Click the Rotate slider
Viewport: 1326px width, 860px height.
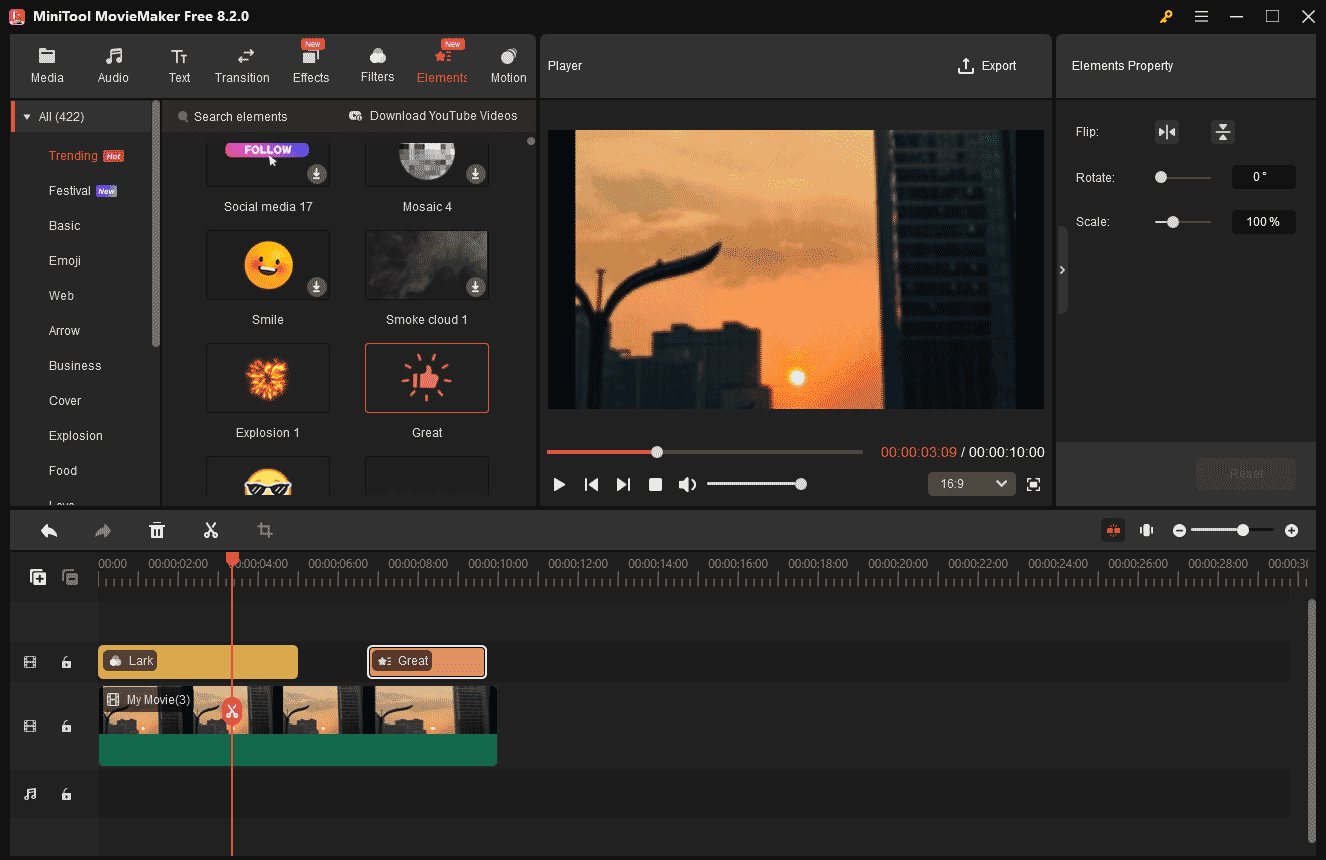[1182, 177]
